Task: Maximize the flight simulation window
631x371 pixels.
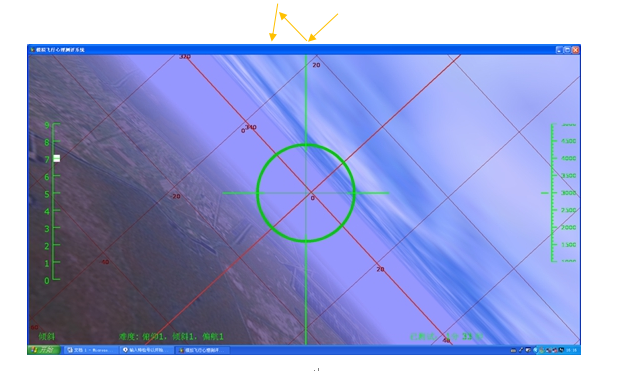Action: click(x=567, y=50)
